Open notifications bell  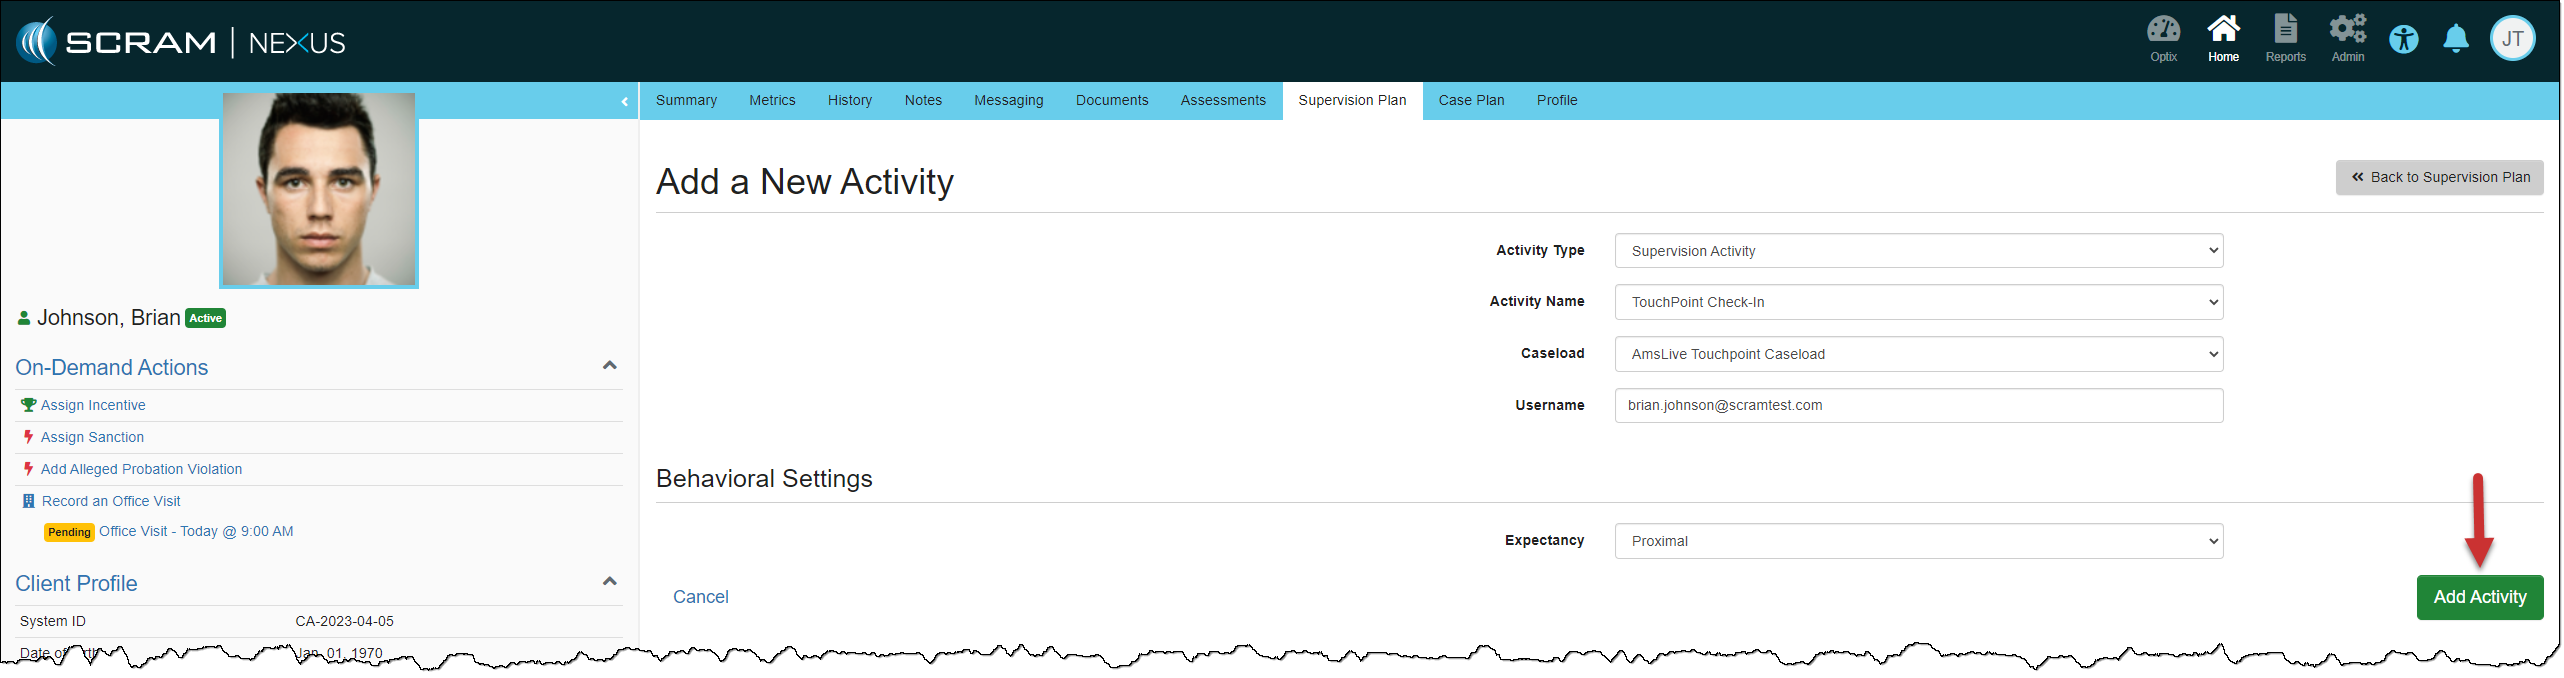(2456, 40)
